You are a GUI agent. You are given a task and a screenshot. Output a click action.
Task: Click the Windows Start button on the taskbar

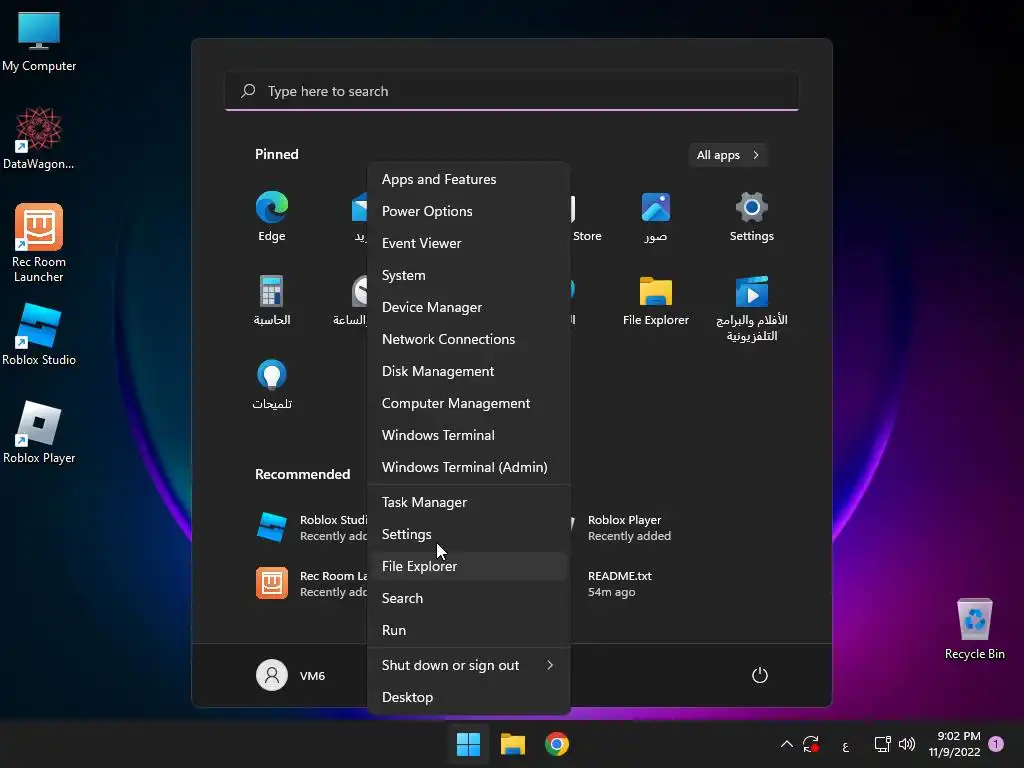pos(468,744)
